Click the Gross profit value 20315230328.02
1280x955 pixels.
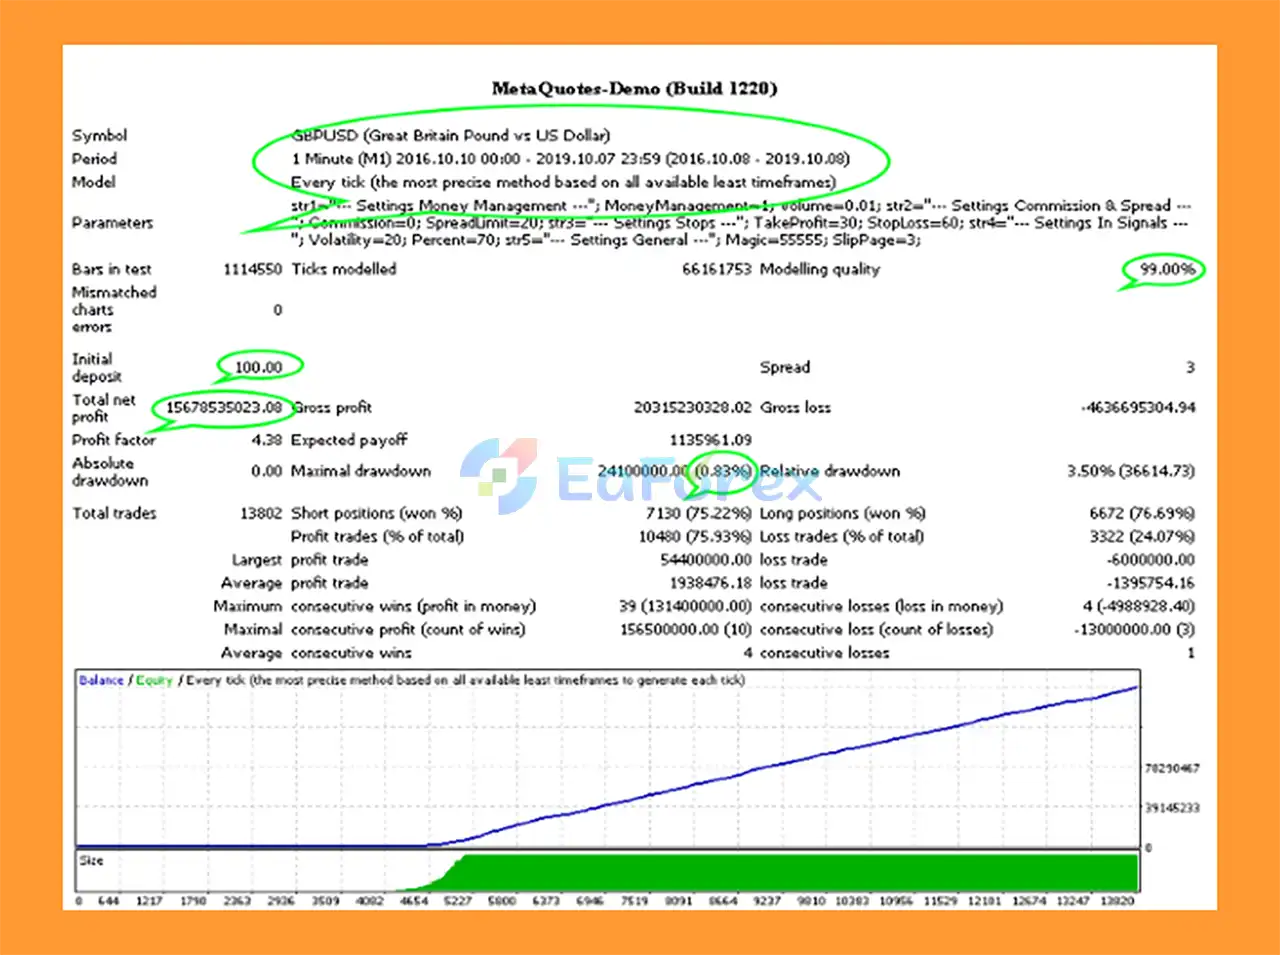[692, 407]
